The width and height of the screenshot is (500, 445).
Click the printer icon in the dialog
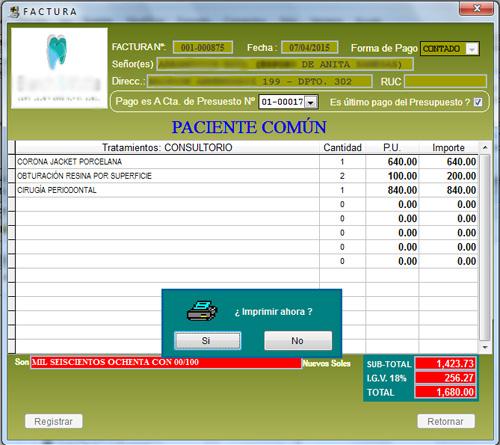202,310
